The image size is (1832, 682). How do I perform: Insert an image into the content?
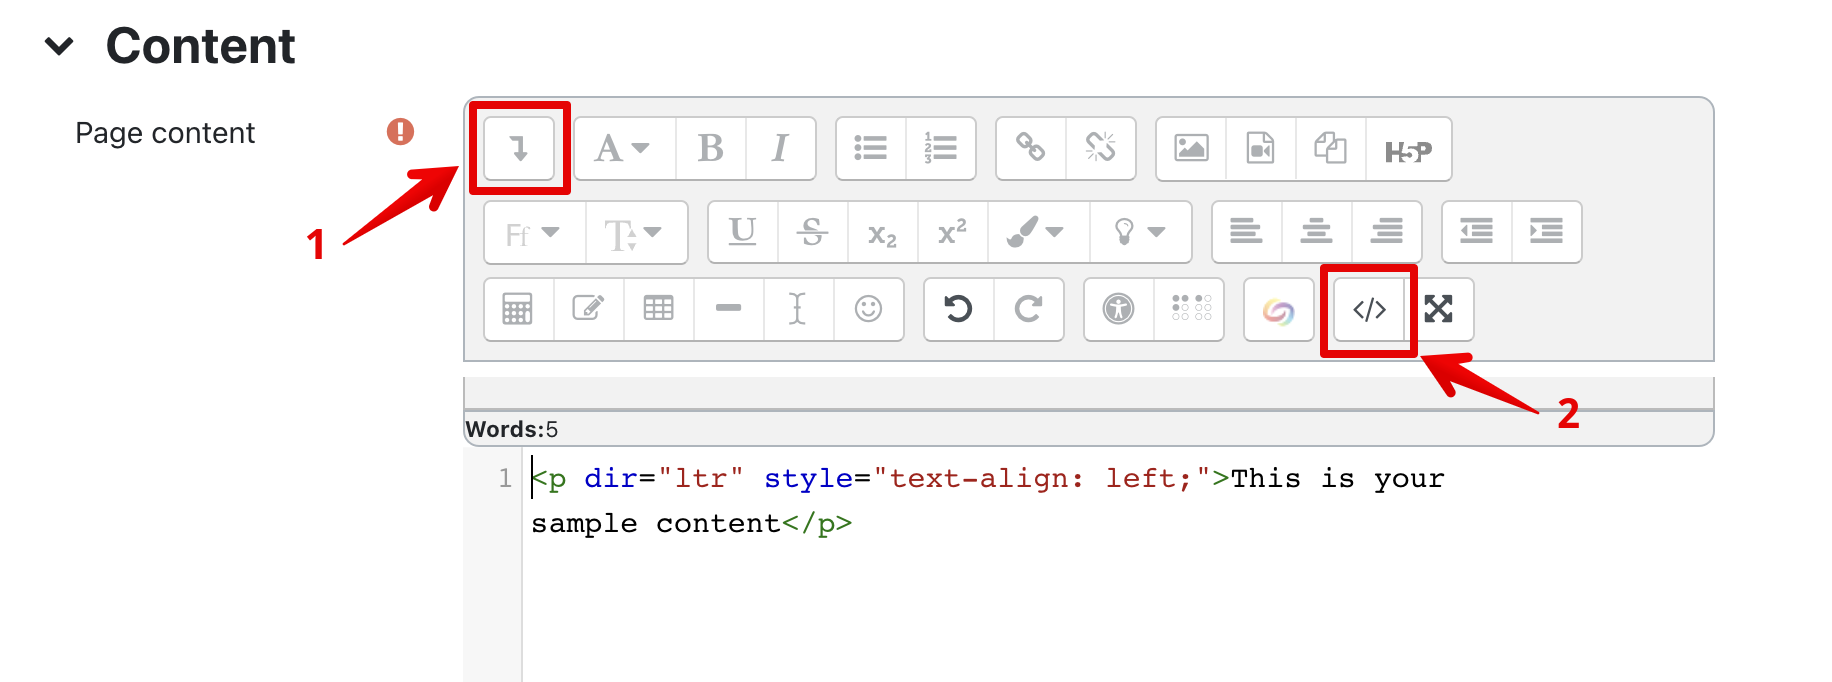(x=1191, y=149)
